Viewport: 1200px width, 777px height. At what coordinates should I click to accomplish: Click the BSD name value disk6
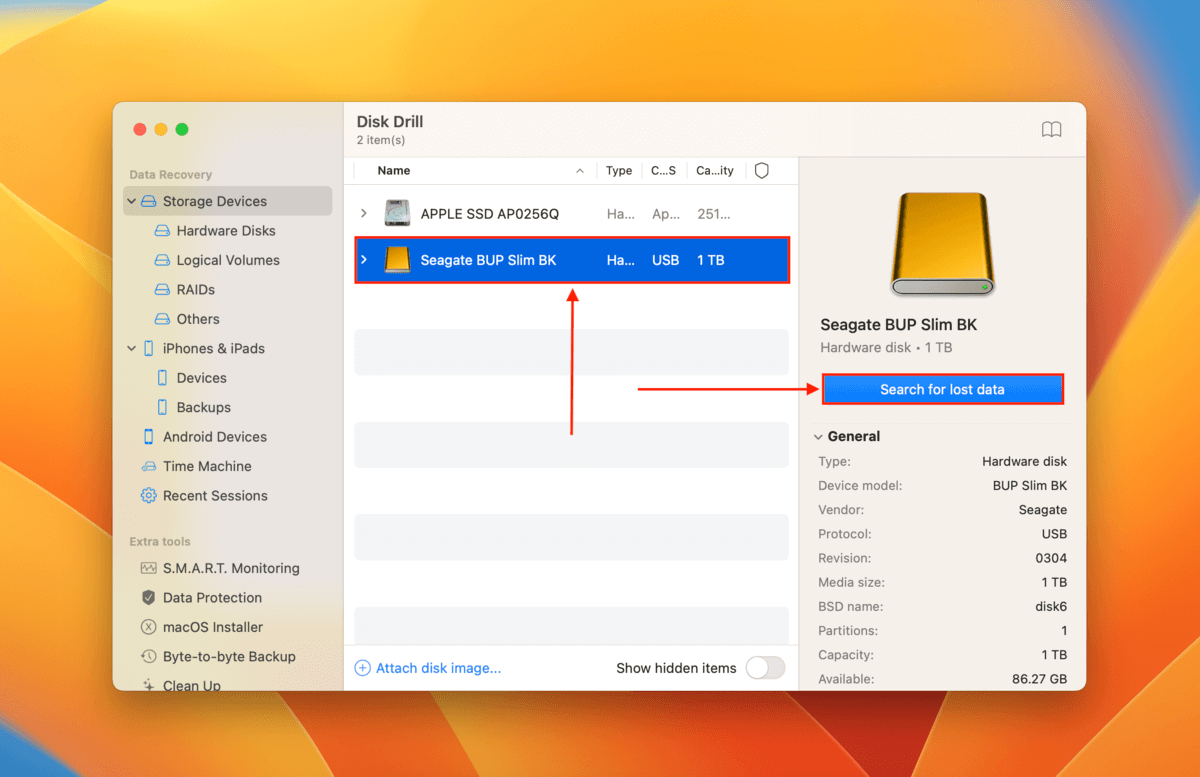(1051, 607)
